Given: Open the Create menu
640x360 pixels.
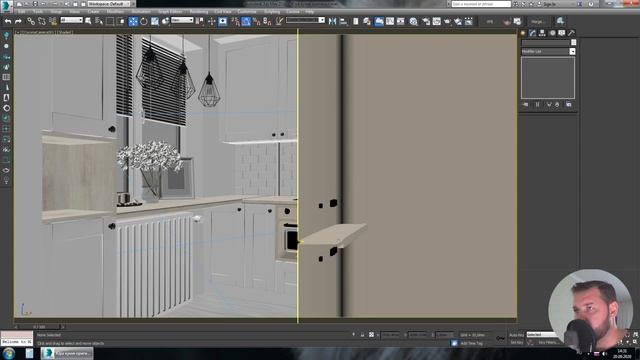Looking at the screenshot, I should pos(93,12).
